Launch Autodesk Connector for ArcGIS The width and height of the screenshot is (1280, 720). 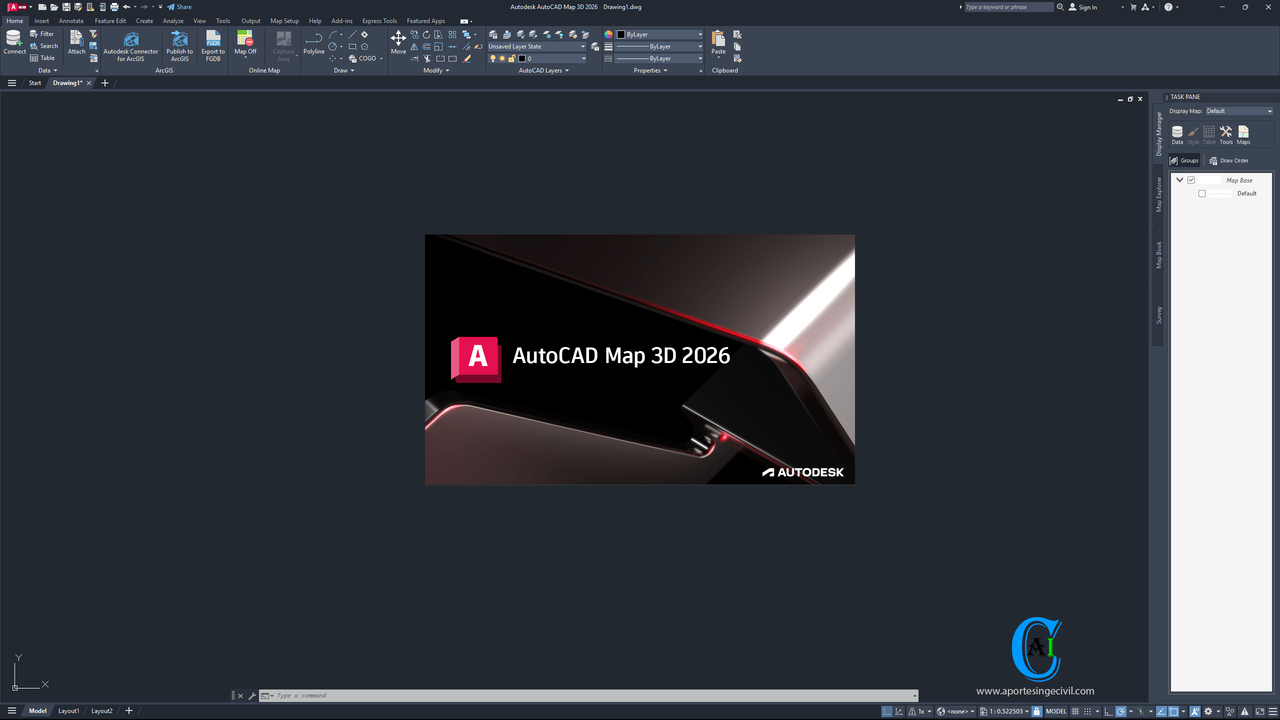click(131, 46)
